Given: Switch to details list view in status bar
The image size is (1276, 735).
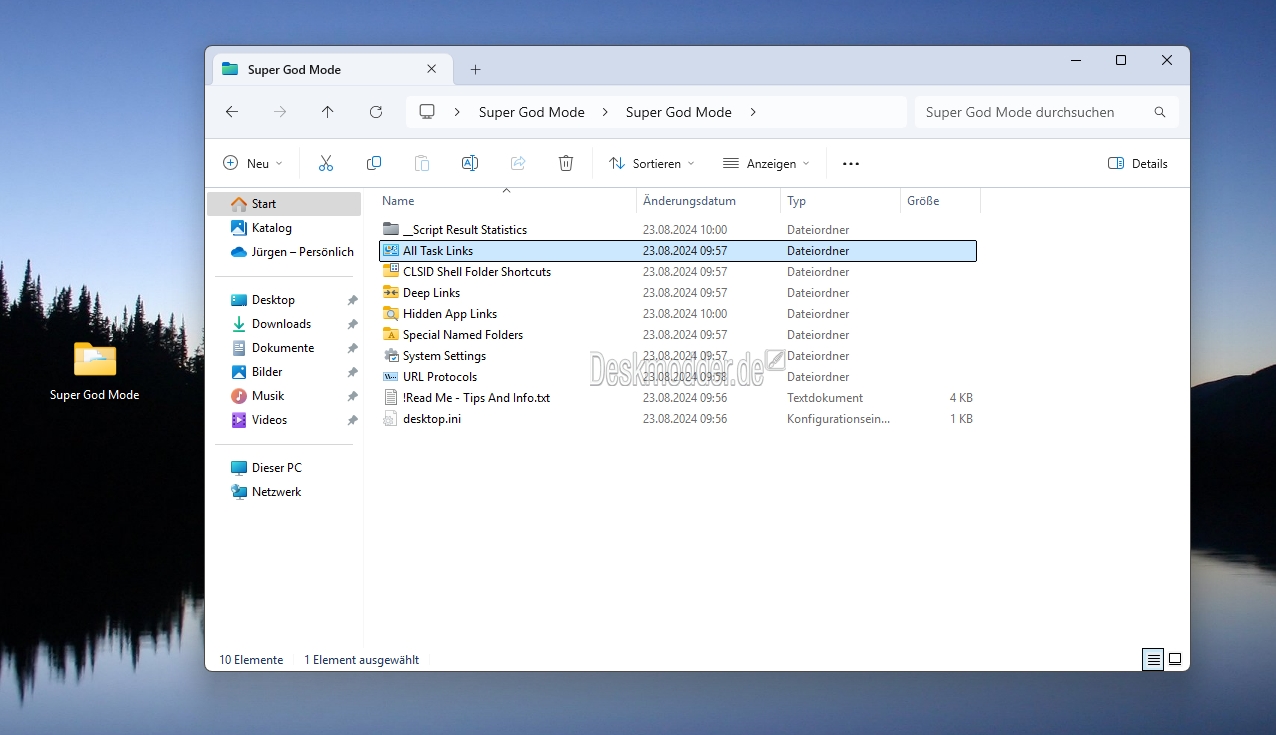Looking at the screenshot, I should (x=1153, y=659).
